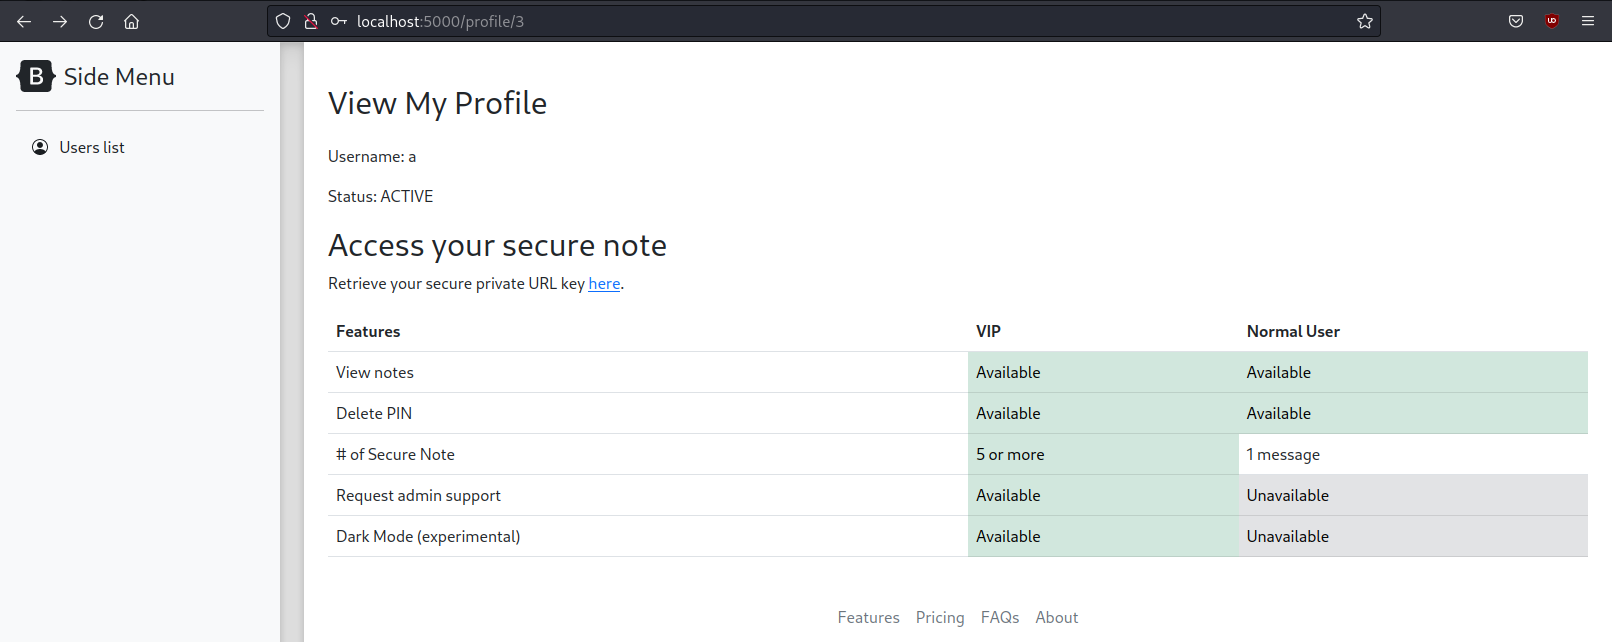
Task: Click Unavailable cell in Dark Mode row
Action: (x=1413, y=536)
